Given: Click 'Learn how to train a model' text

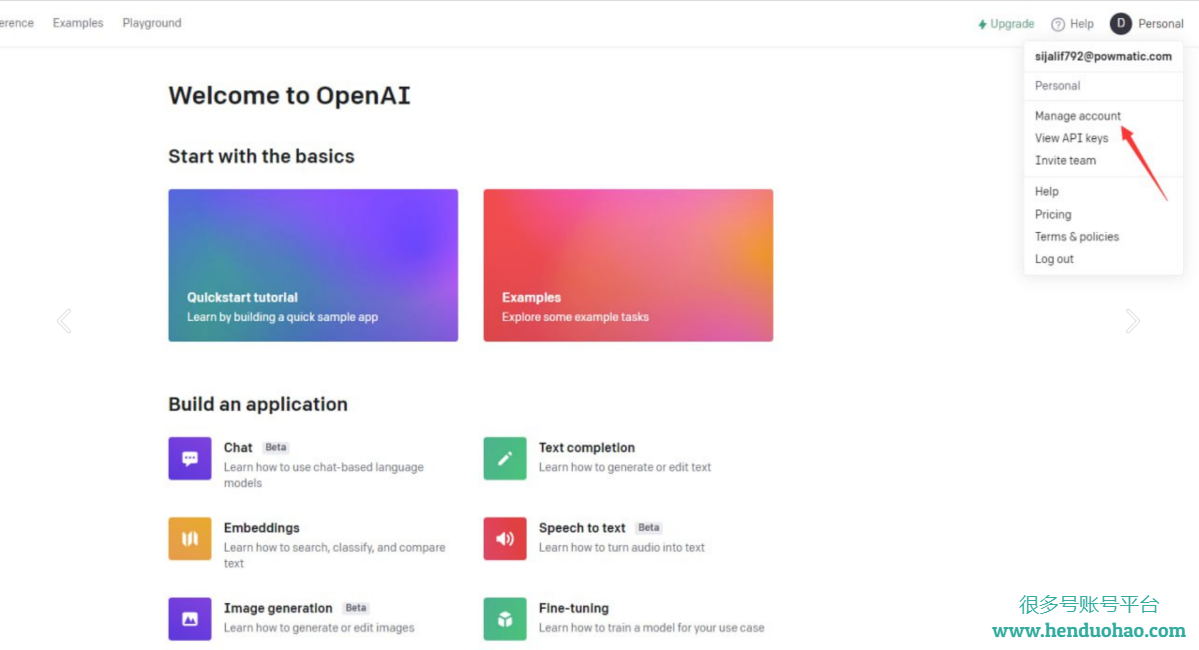Looking at the screenshot, I should click(x=651, y=628).
